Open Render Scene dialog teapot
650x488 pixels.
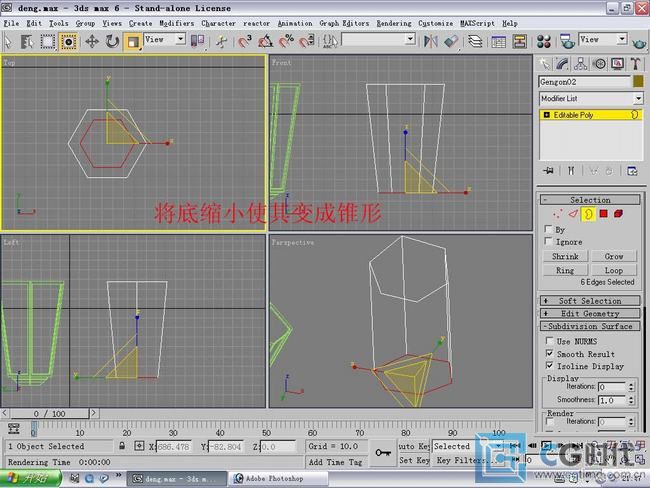pyautogui.click(x=567, y=41)
